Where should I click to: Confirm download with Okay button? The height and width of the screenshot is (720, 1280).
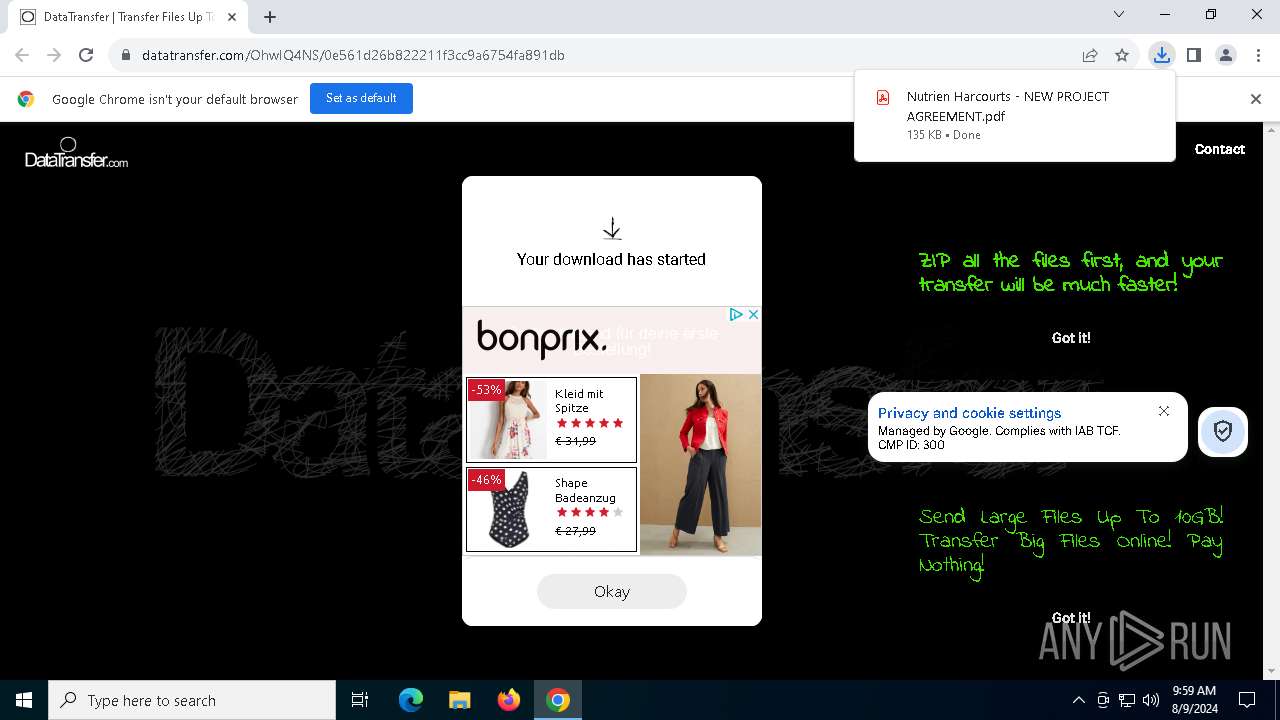click(612, 591)
